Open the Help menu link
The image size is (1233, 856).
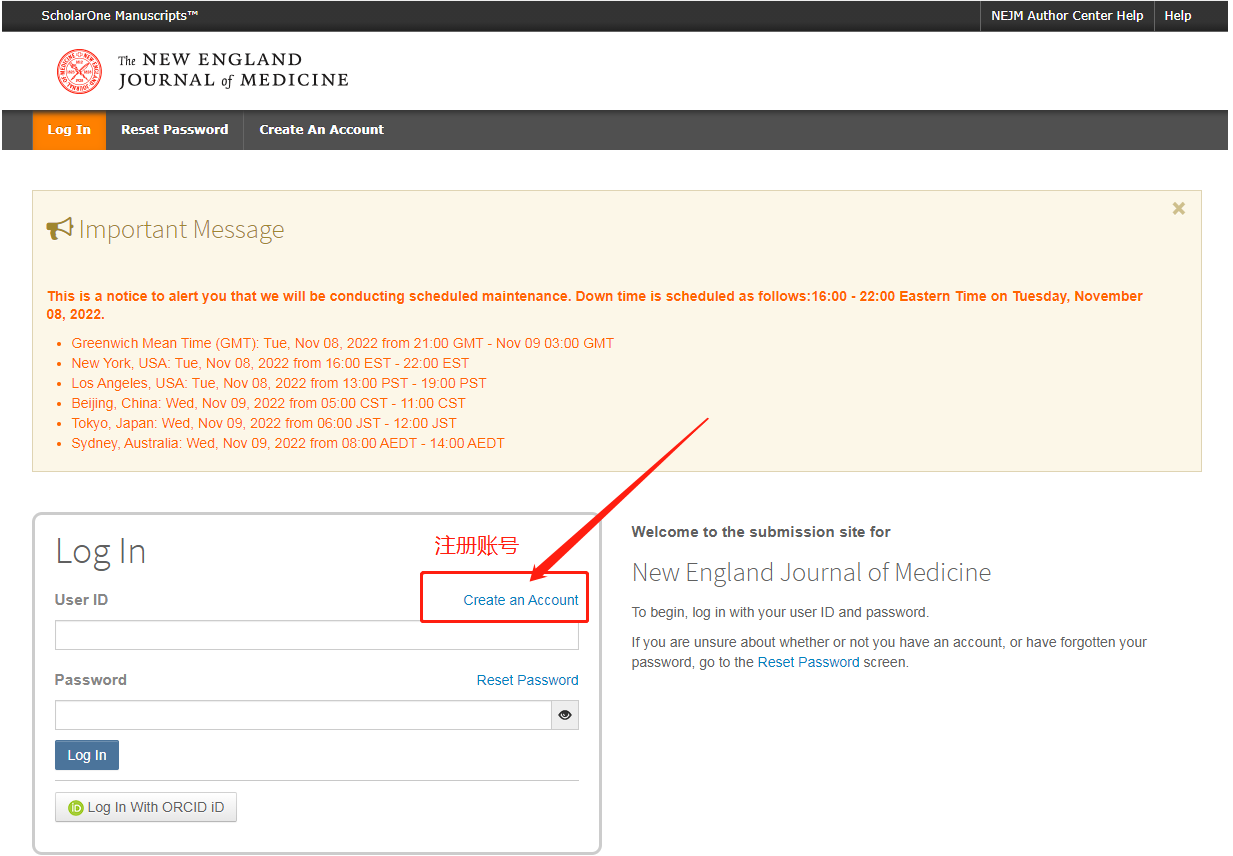pyautogui.click(x=1178, y=16)
